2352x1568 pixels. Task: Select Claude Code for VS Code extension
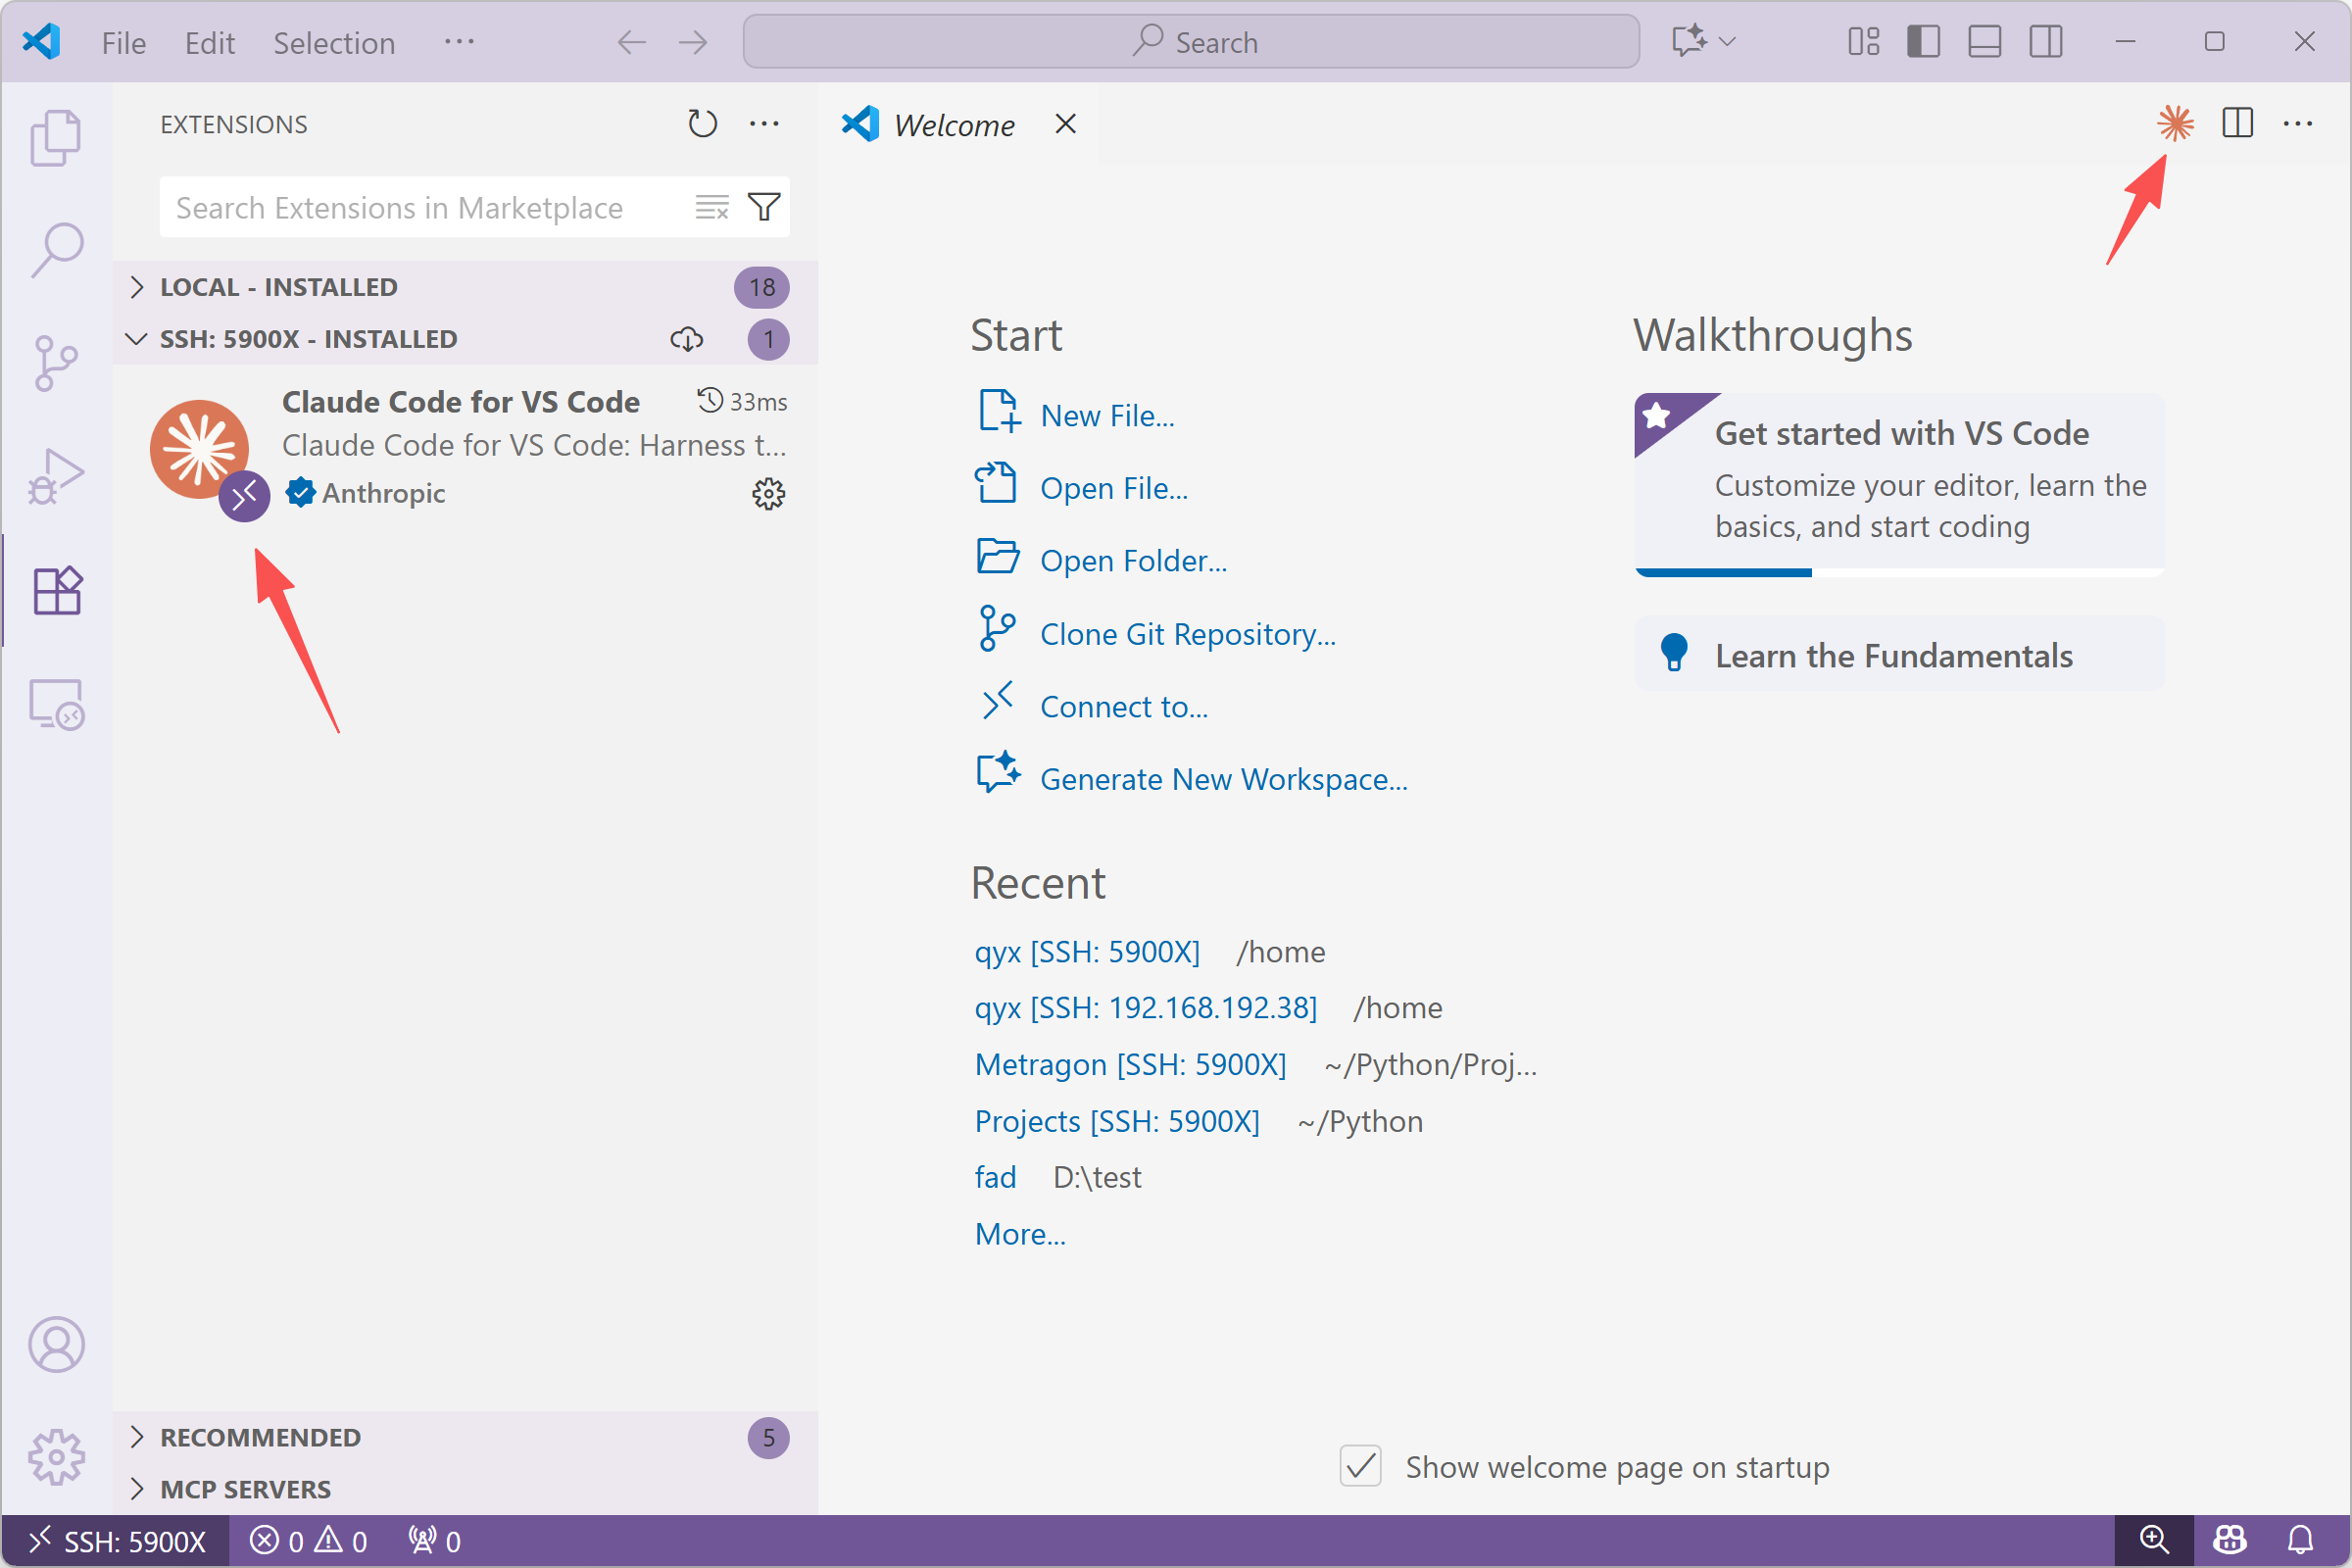click(465, 450)
